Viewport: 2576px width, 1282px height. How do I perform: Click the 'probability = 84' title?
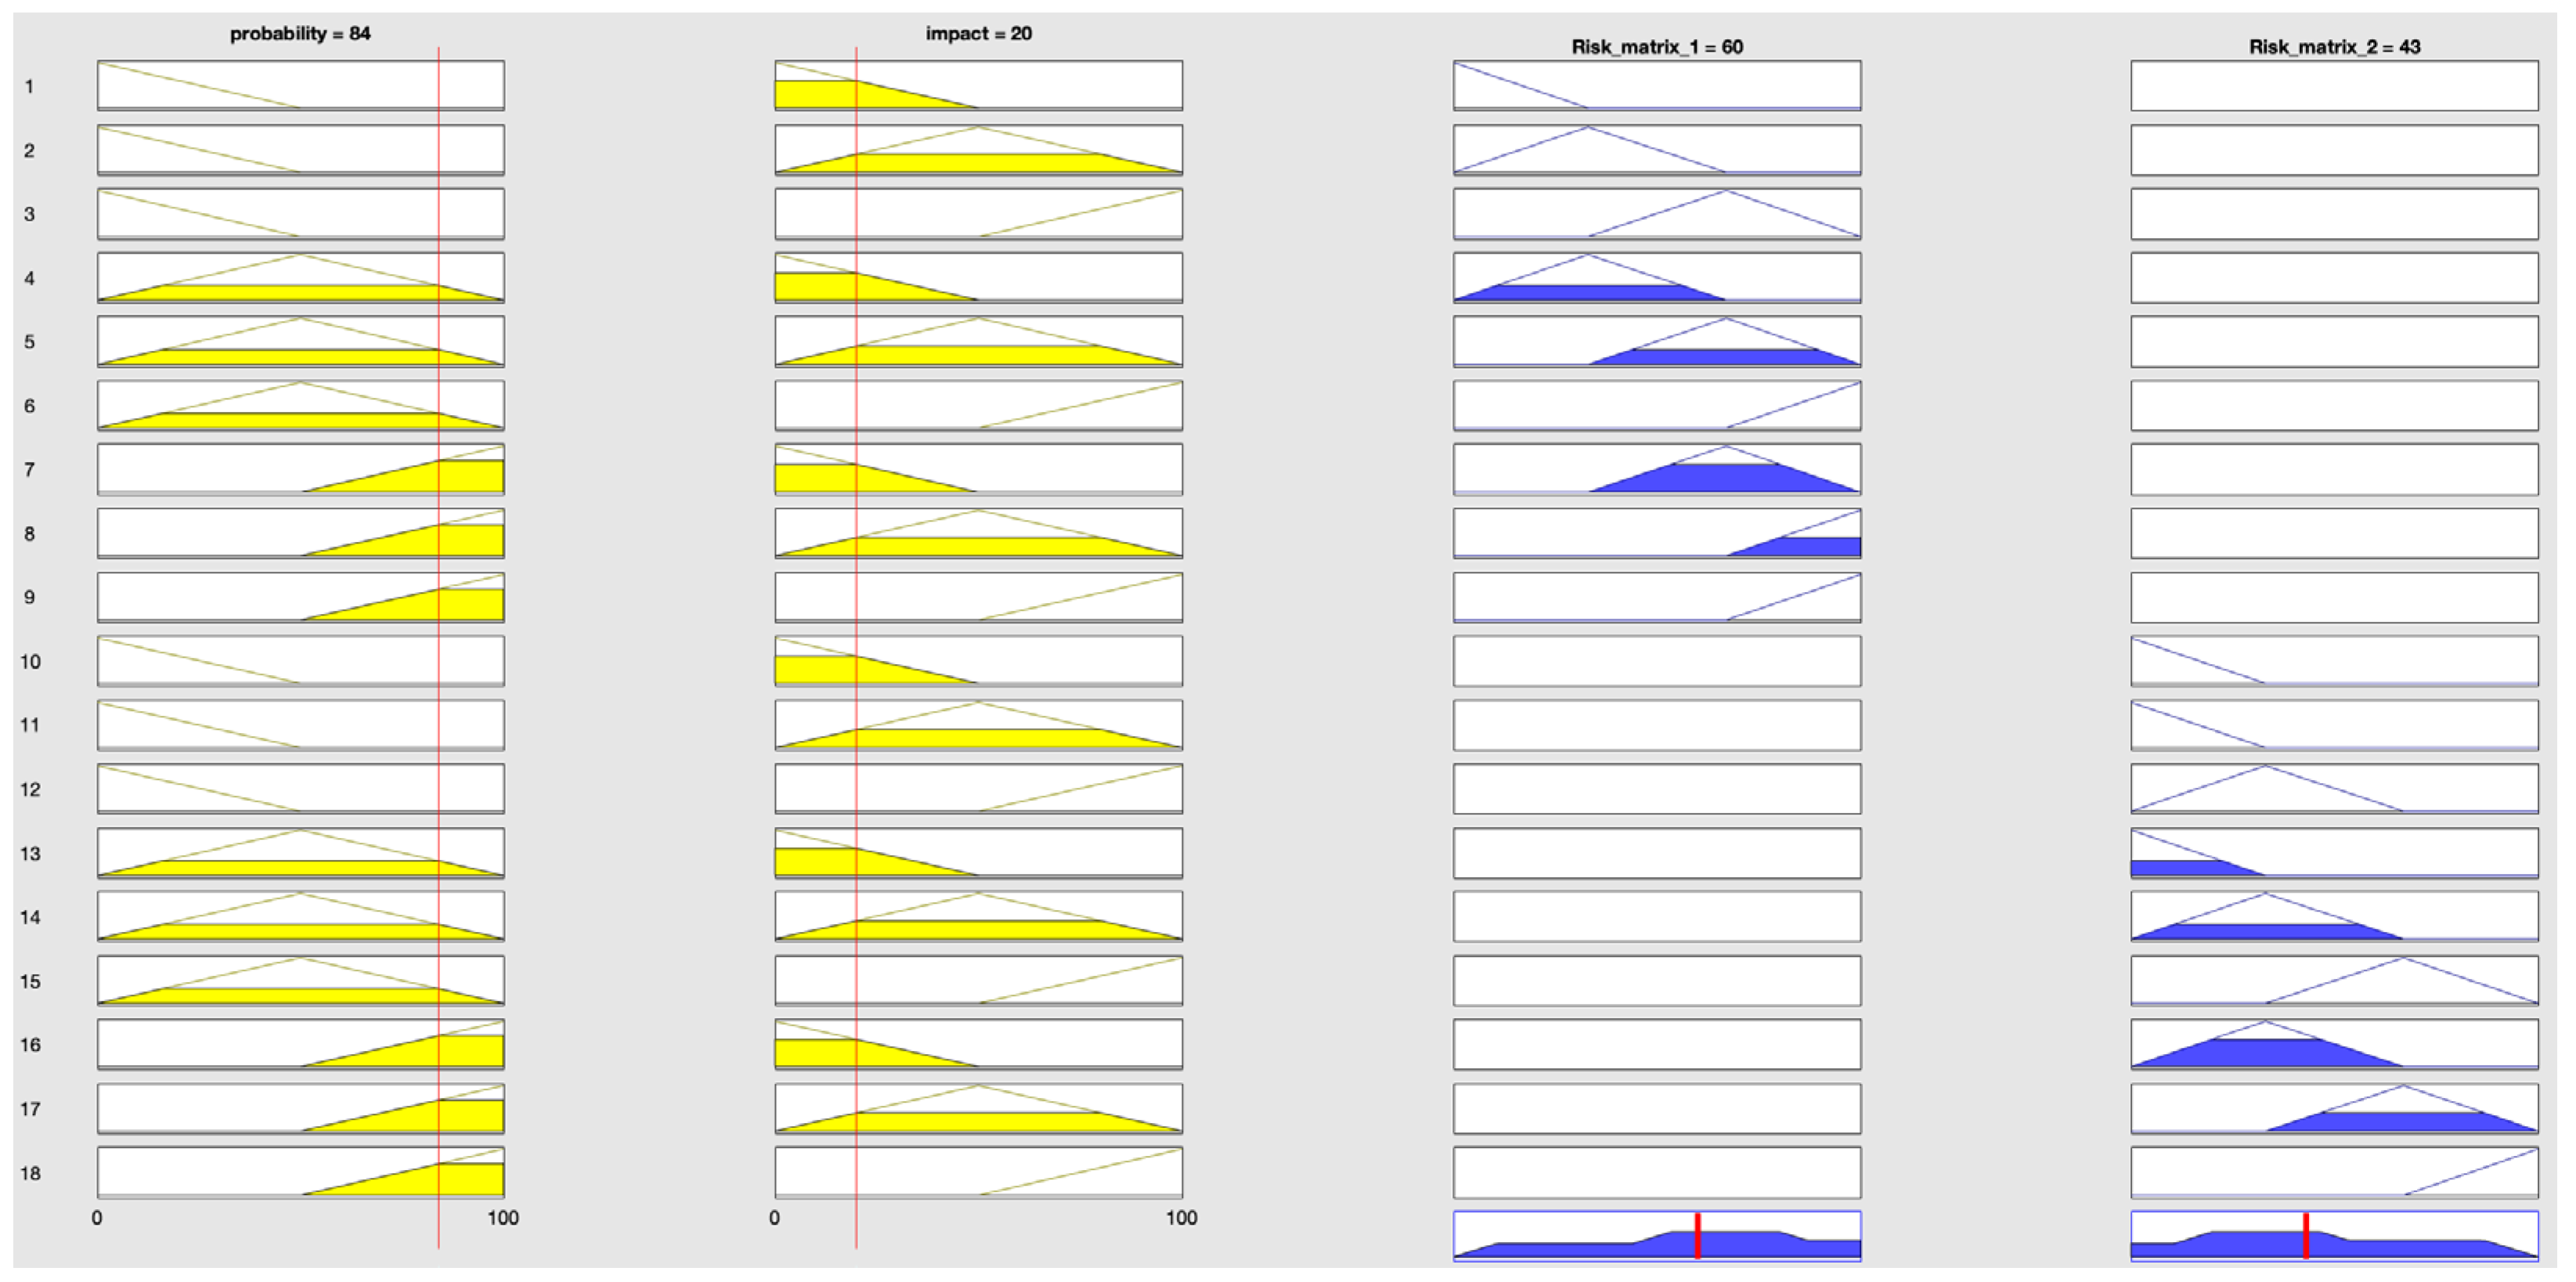(x=300, y=33)
